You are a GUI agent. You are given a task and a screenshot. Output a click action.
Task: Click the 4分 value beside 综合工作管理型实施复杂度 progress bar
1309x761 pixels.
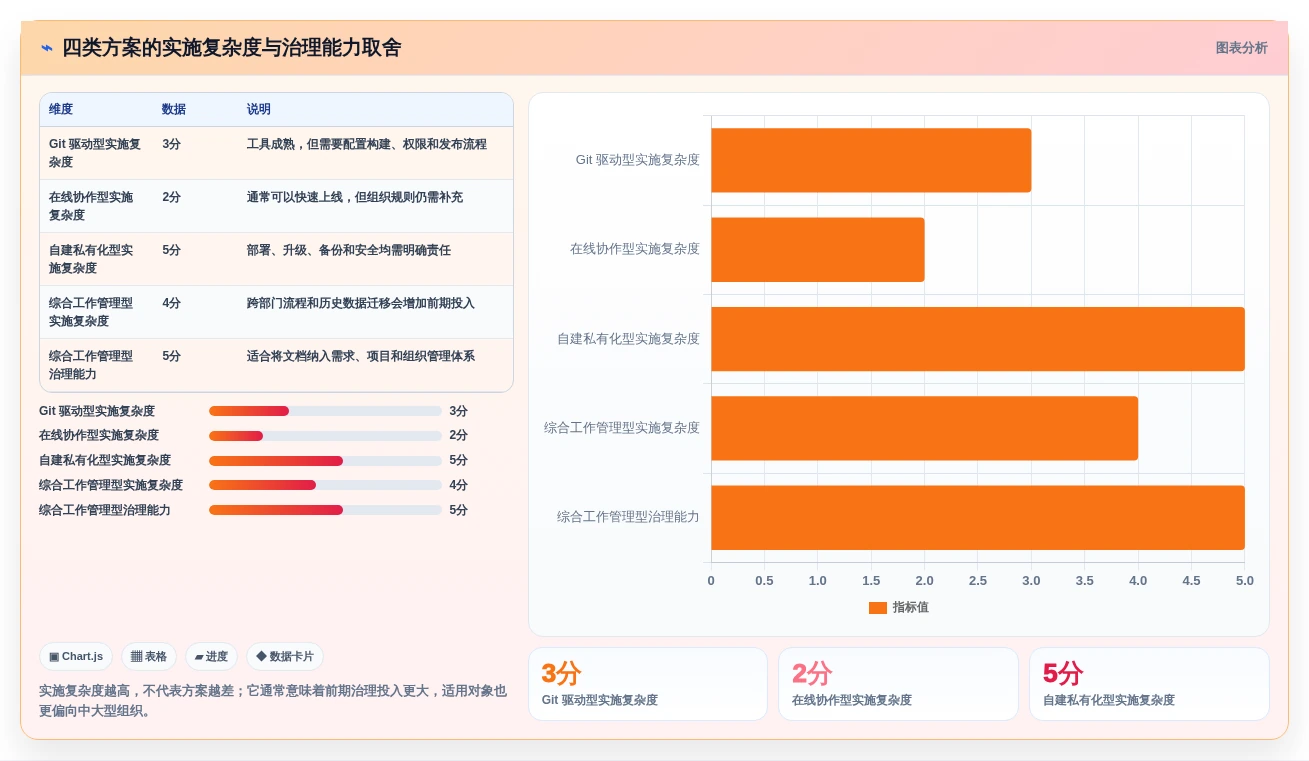pos(458,485)
